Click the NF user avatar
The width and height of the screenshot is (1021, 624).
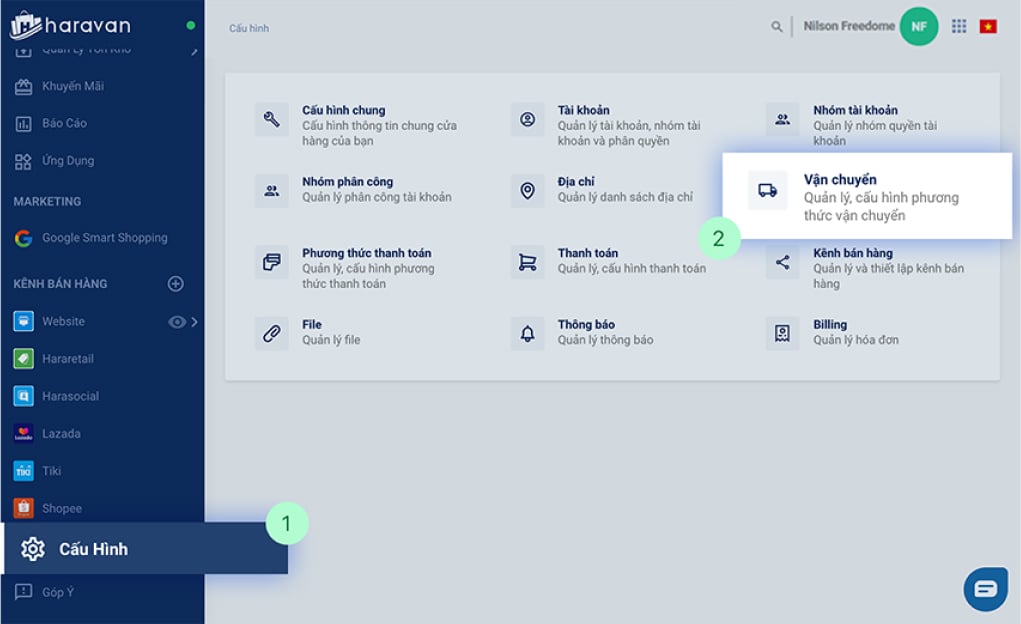point(919,26)
